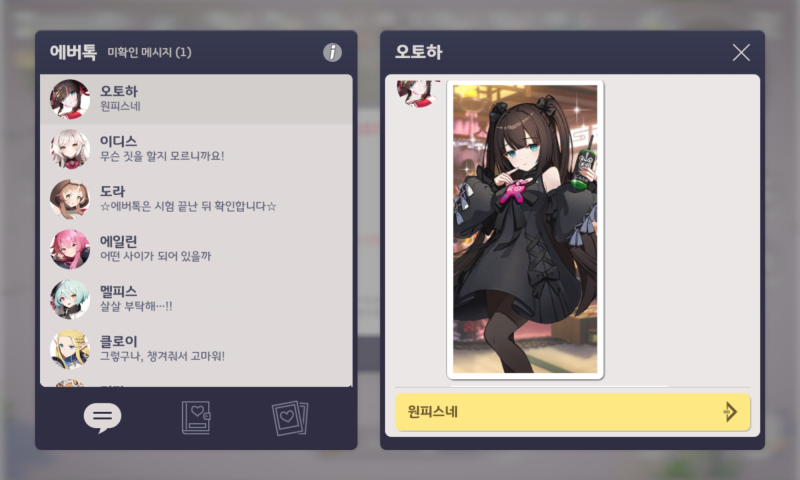Viewport: 800px width, 480px height.
Task: Open the heart photo cards gallery icon
Action: [x=290, y=418]
